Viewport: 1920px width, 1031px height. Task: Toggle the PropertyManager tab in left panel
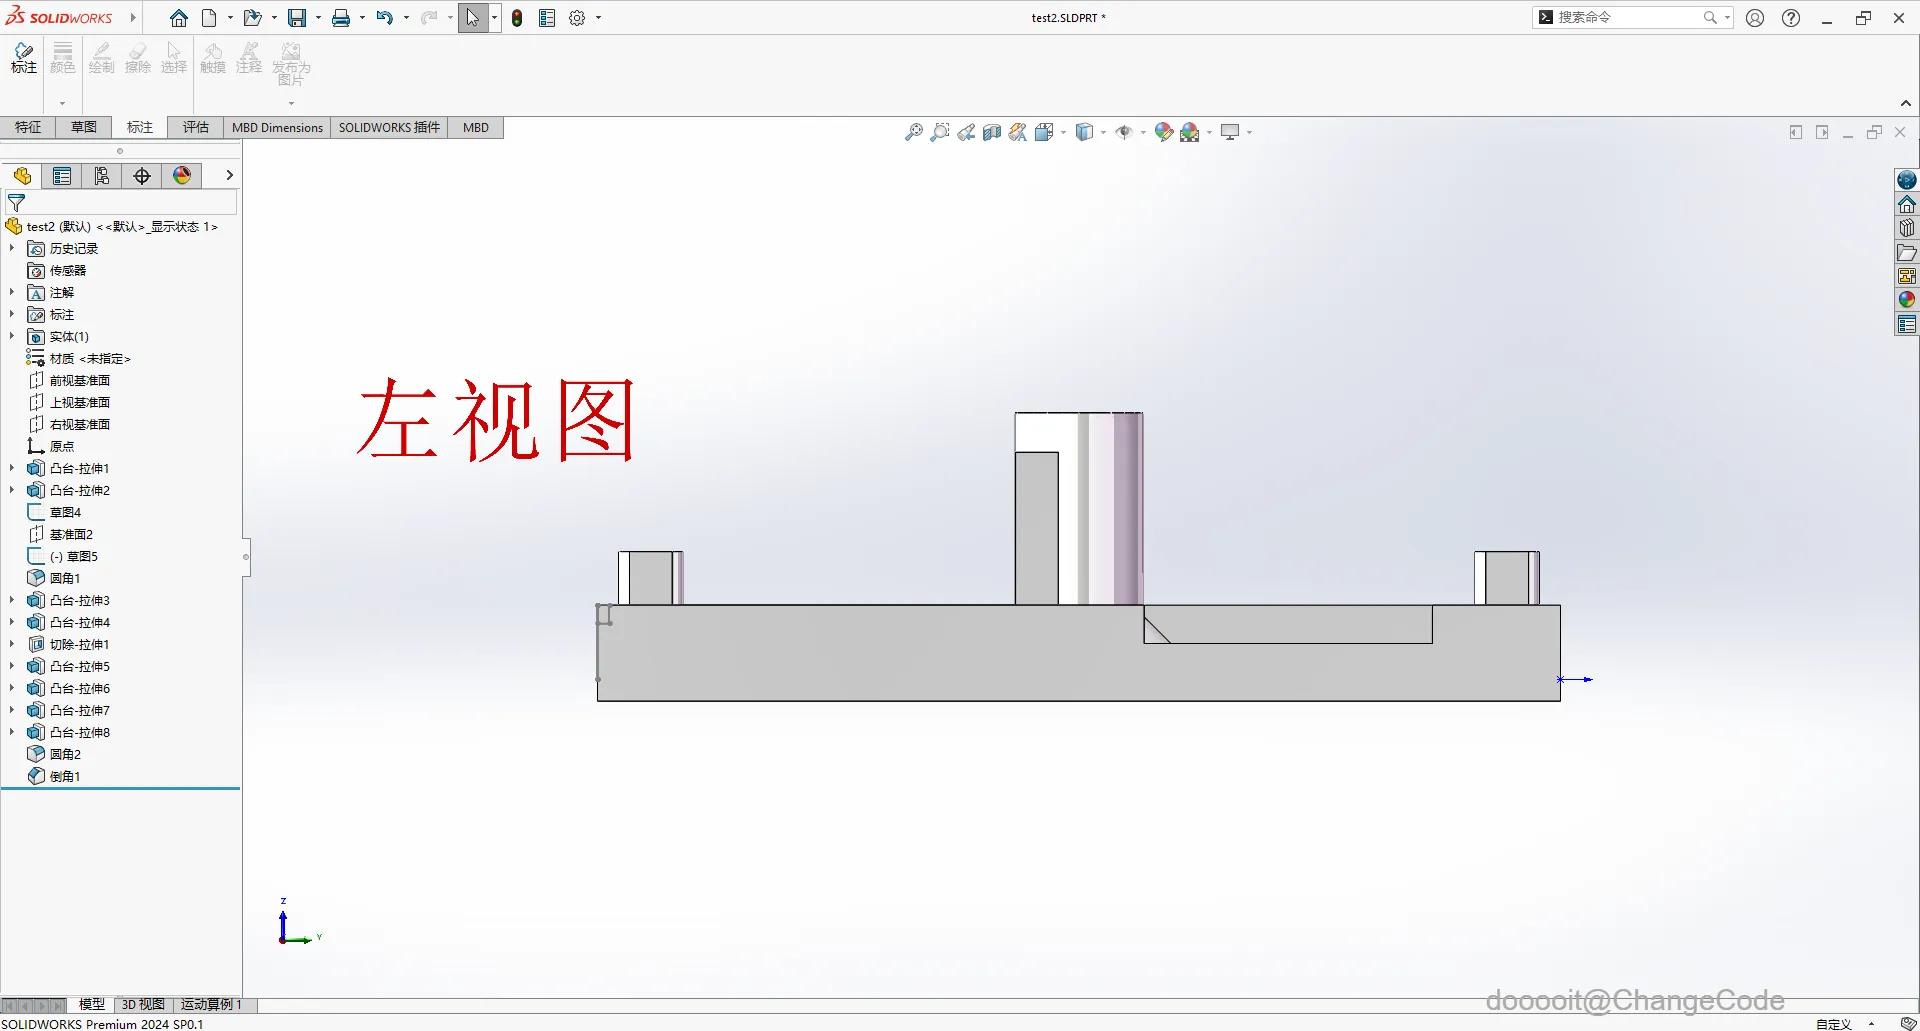(x=62, y=176)
